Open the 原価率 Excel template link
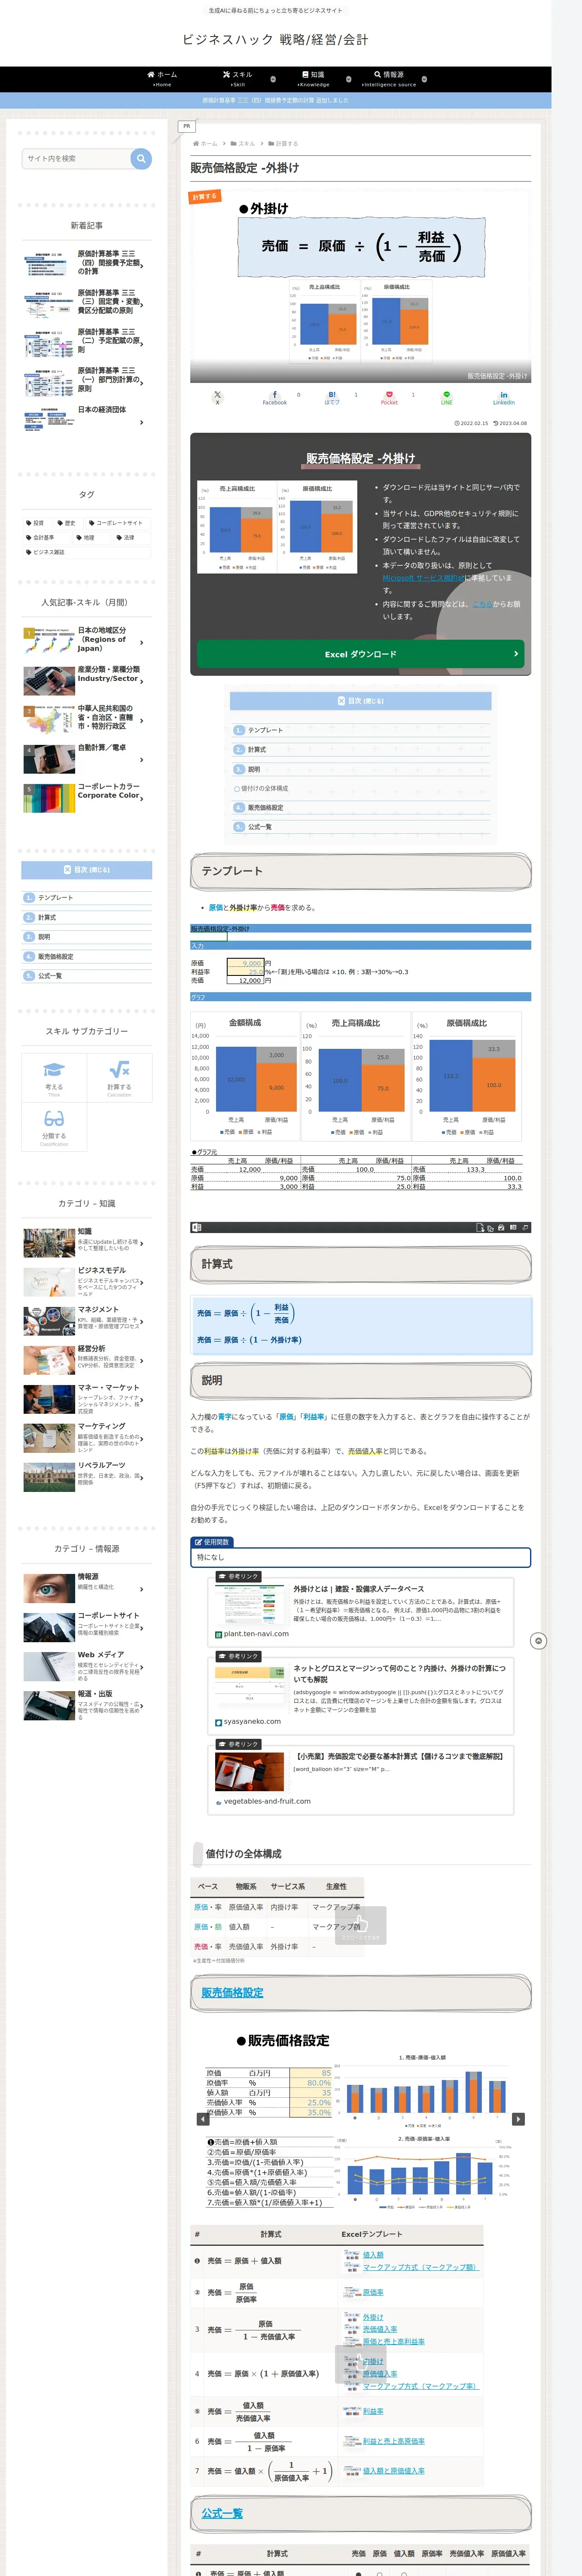Viewport: 582px width, 2576px height. tap(373, 2292)
